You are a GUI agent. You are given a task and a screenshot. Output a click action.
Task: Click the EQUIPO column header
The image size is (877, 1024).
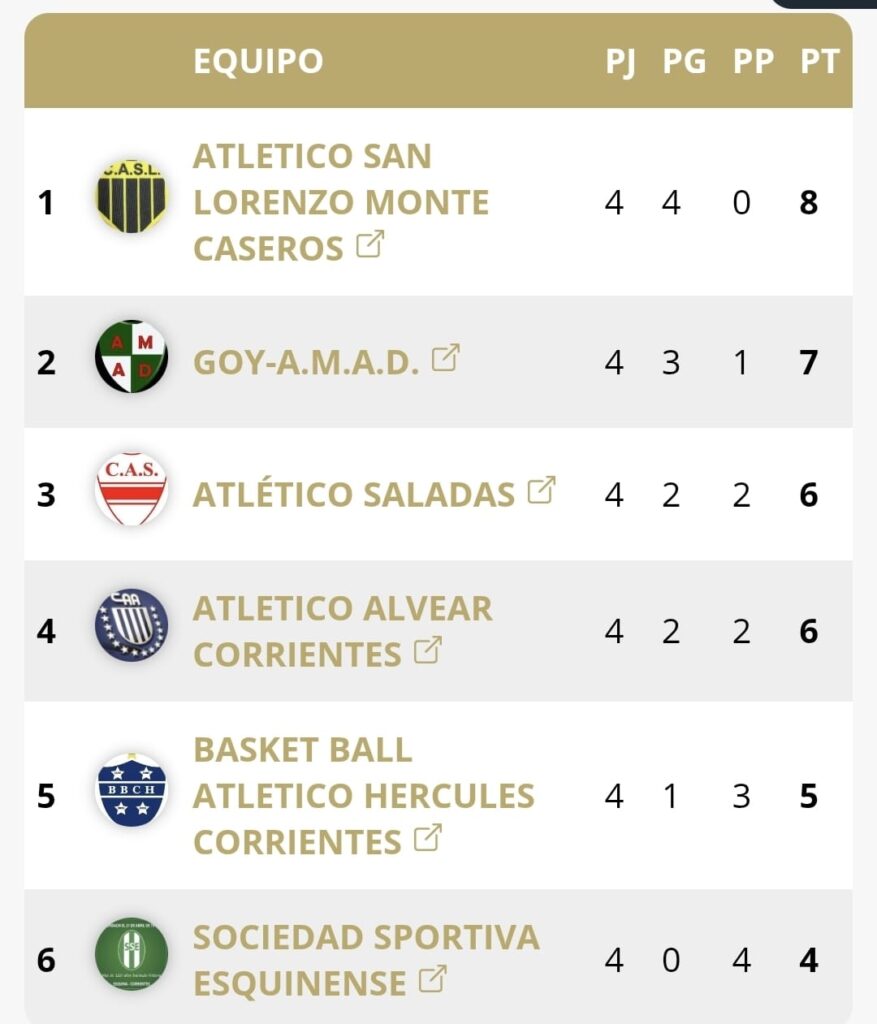pyautogui.click(x=258, y=61)
